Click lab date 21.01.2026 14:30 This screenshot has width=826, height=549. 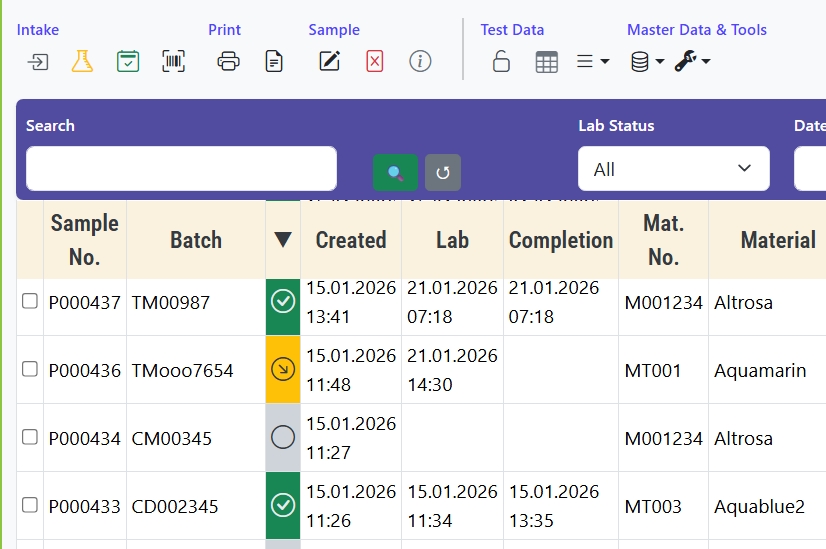point(452,370)
